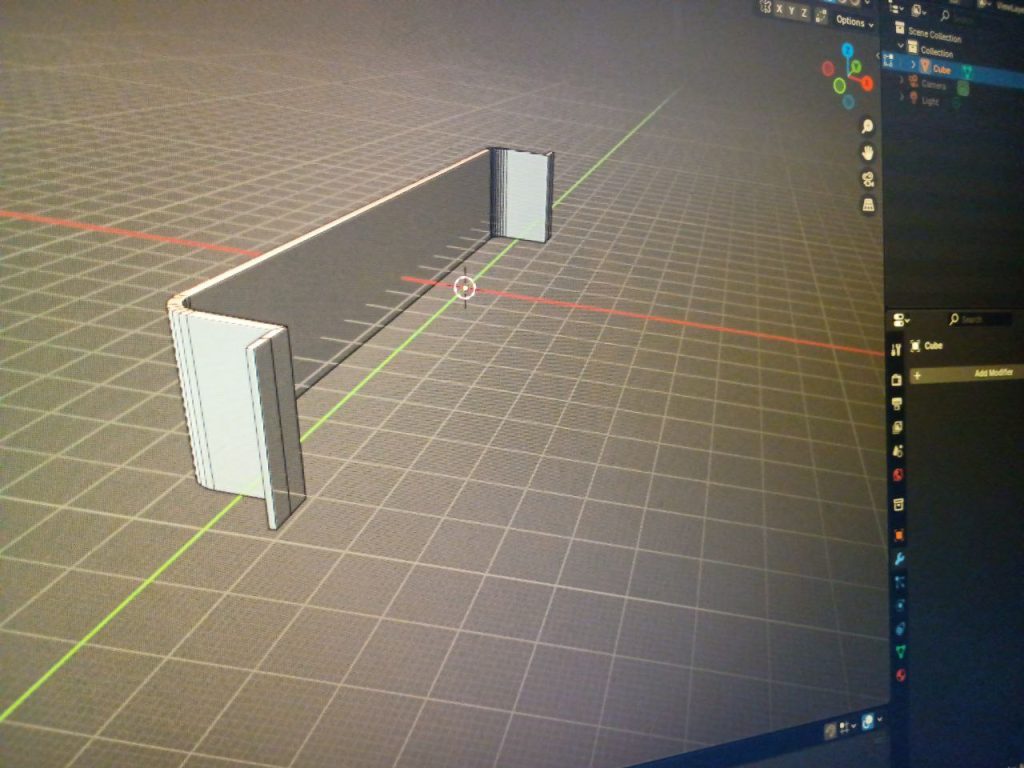This screenshot has height=768, width=1024.
Task: Expand the Camera arrow in outliner
Action: pos(902,79)
